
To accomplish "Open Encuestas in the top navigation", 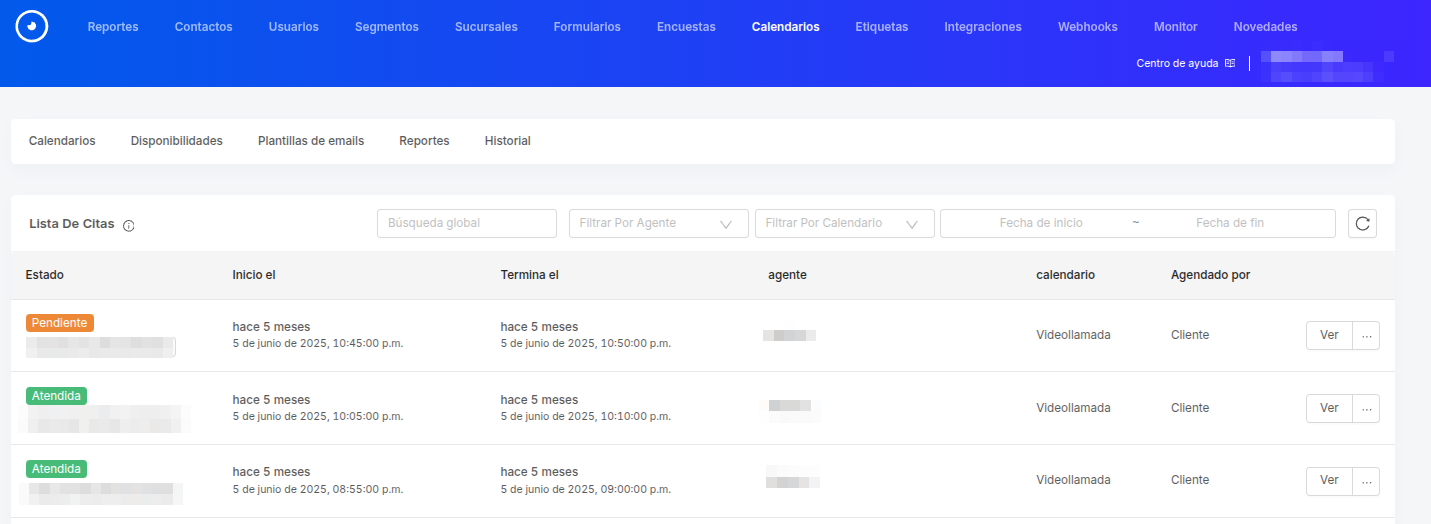I will click(686, 27).
